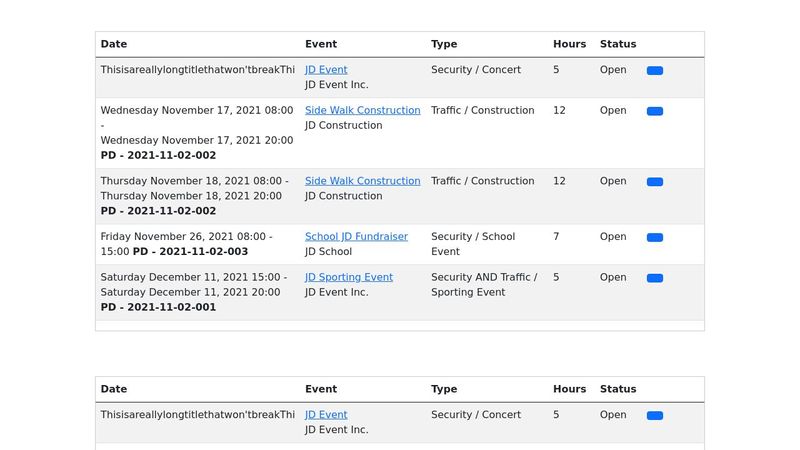
Task: Click the 'JD School' organization text
Action: pyautogui.click(x=329, y=252)
